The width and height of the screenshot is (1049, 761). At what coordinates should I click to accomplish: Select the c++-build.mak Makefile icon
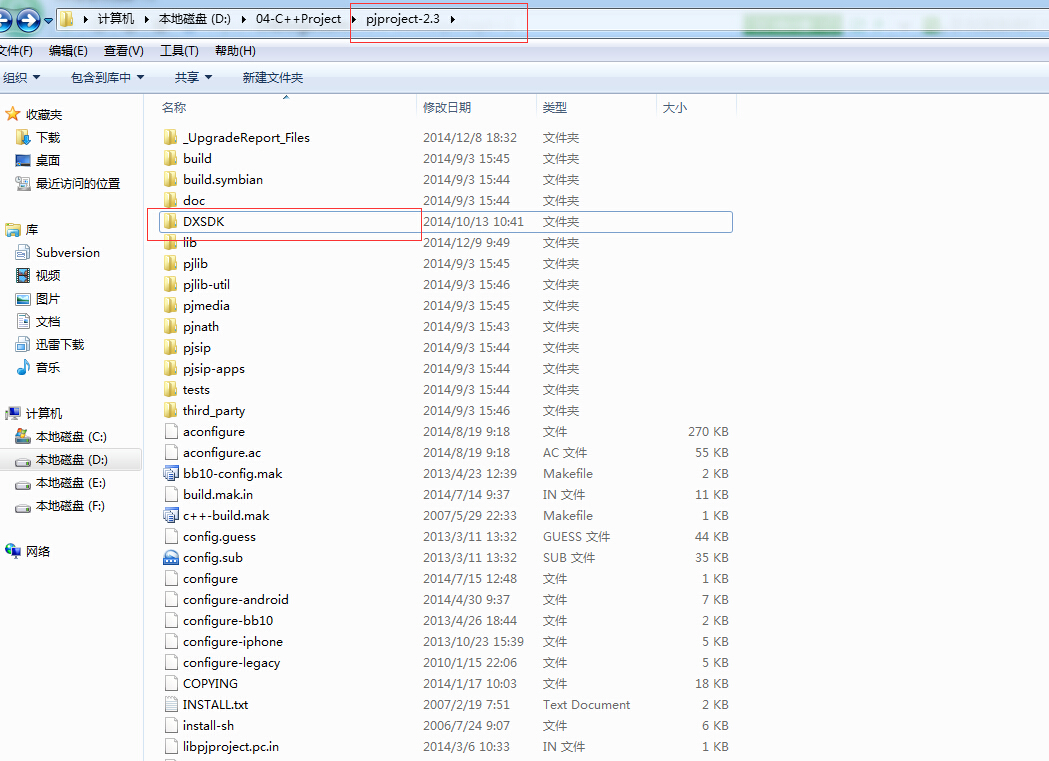(171, 516)
